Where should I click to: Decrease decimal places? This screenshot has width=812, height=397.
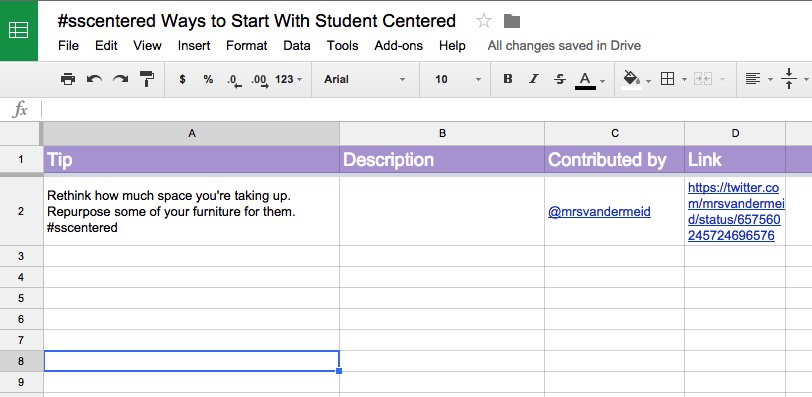pos(234,80)
